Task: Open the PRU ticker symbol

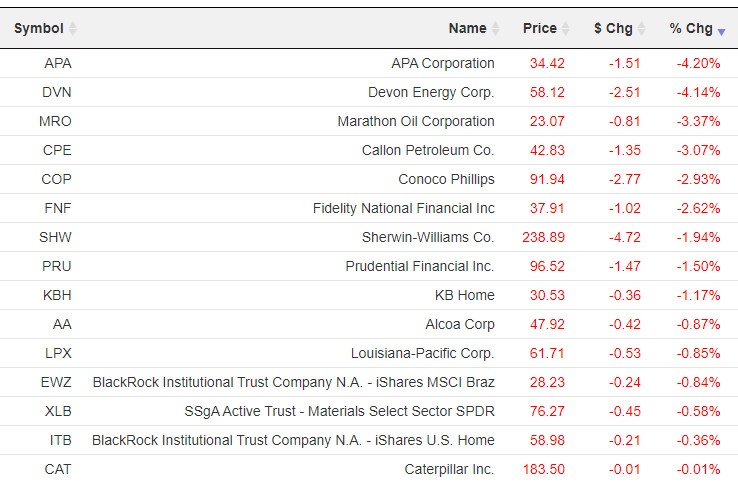Action: pos(58,266)
